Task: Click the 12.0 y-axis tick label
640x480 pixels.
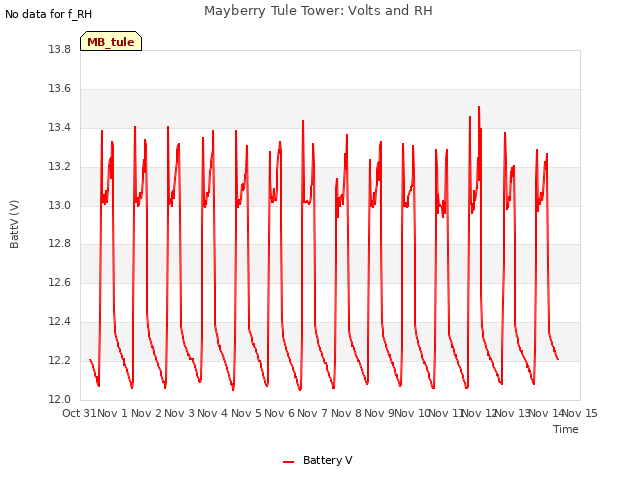Action: 60,399
